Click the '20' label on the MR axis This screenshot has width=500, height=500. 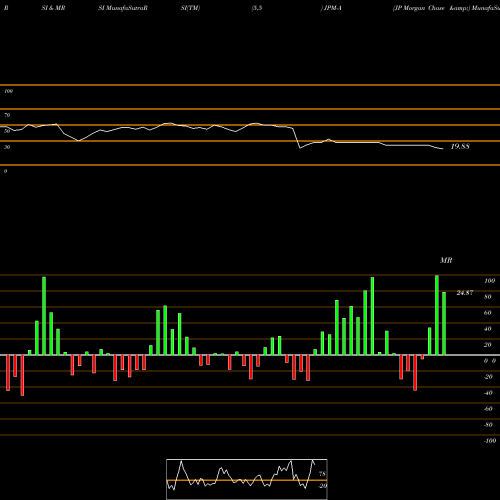pyautogui.click(x=488, y=345)
